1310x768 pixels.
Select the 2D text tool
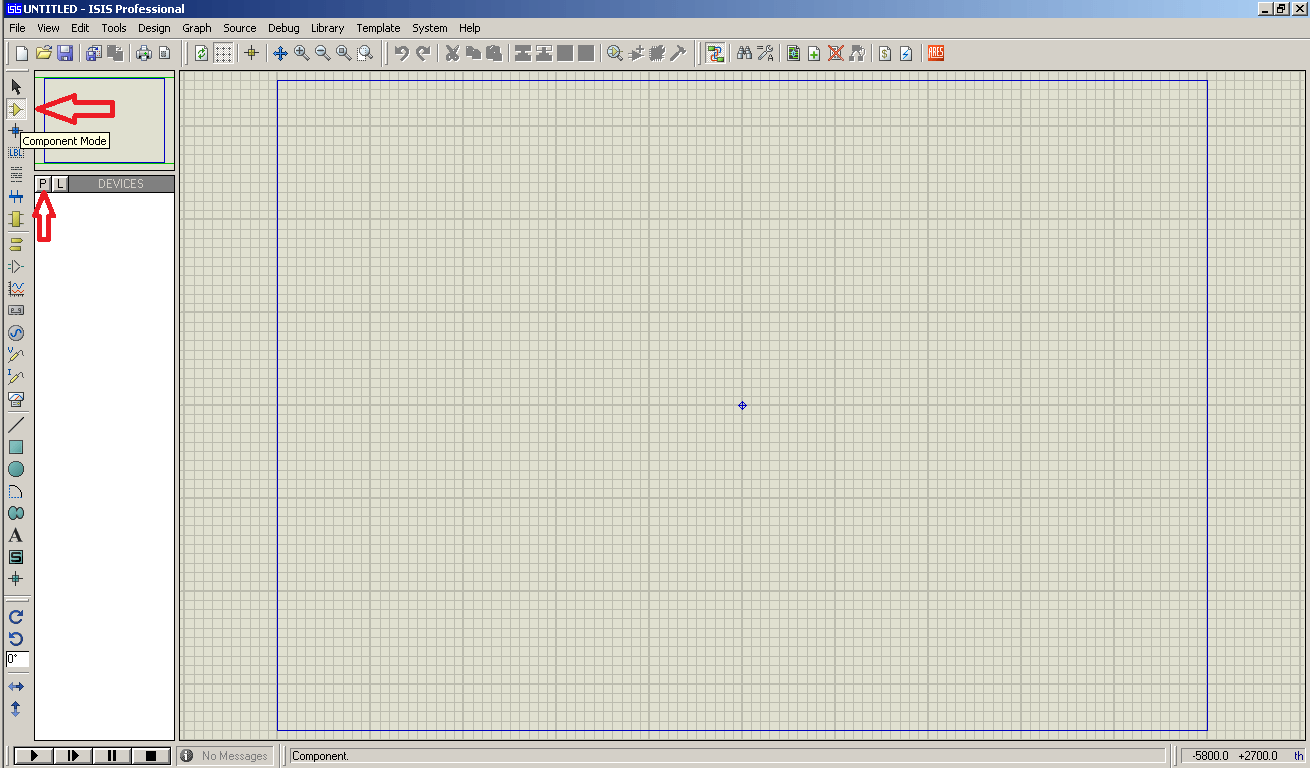(x=16, y=535)
